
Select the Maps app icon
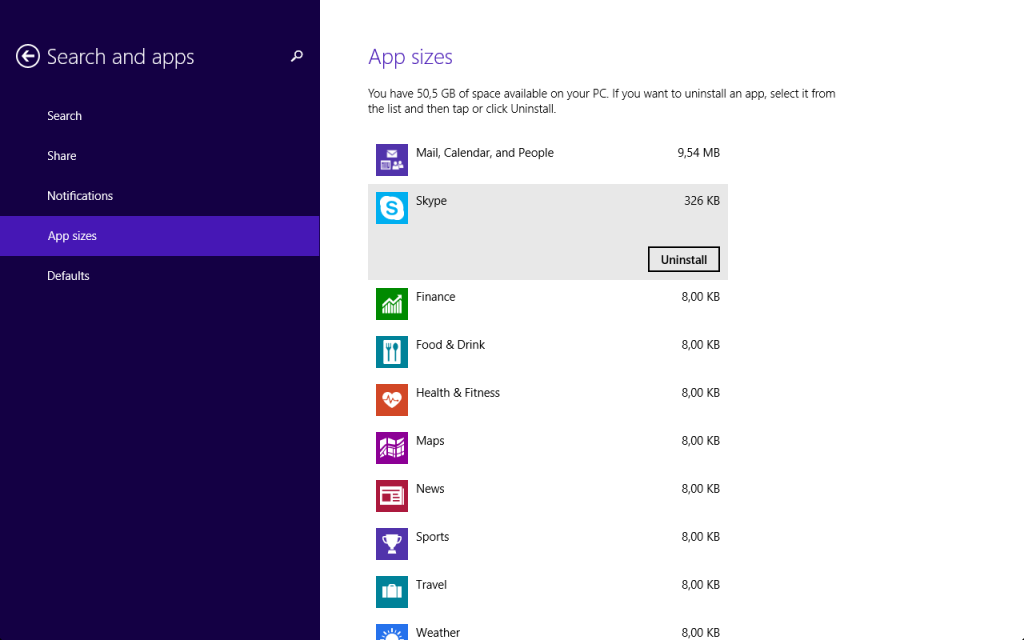[392, 448]
